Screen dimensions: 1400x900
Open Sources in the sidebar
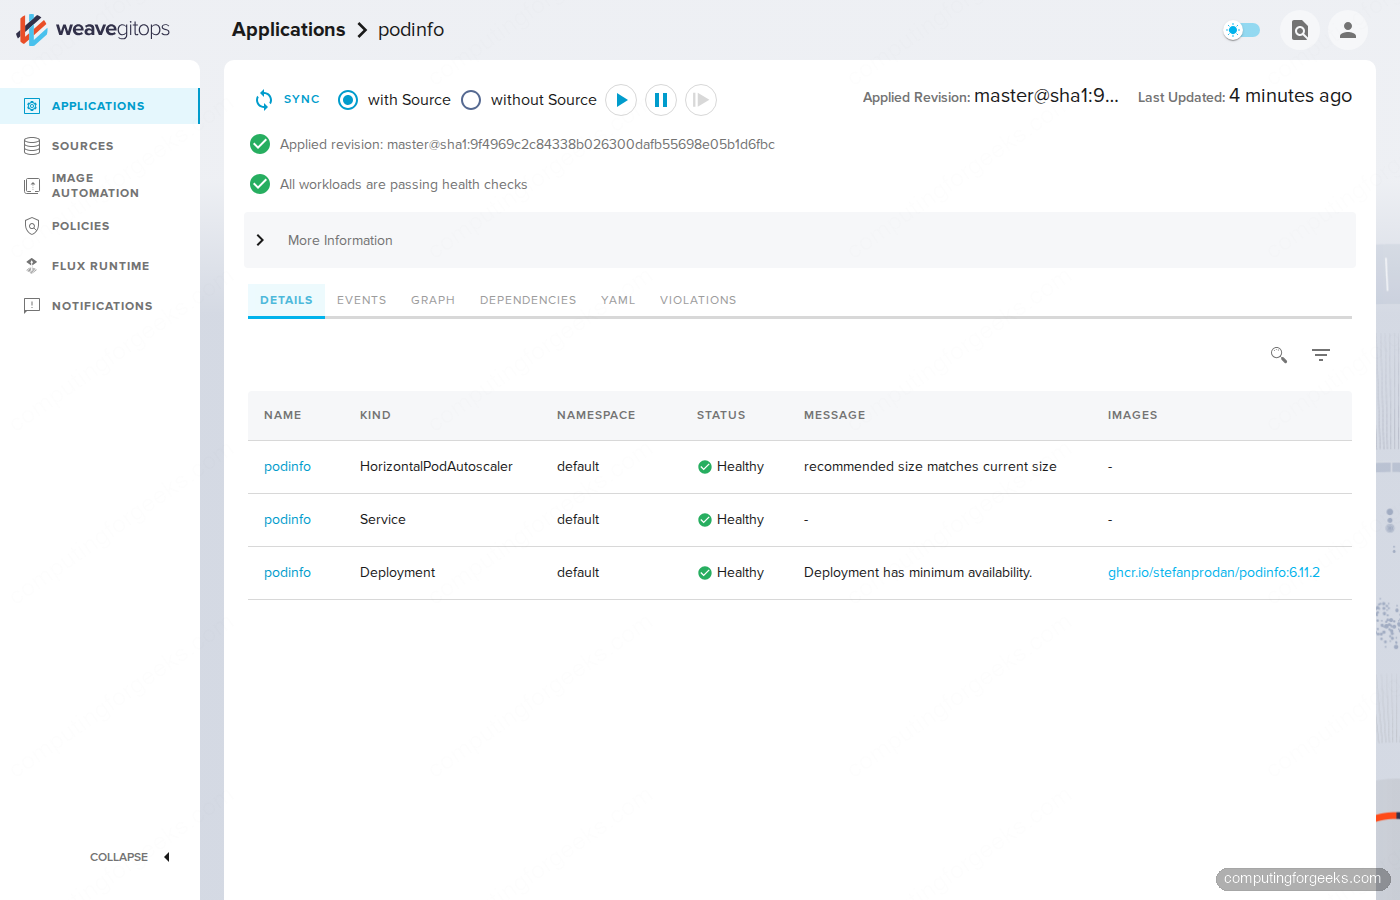(99, 146)
